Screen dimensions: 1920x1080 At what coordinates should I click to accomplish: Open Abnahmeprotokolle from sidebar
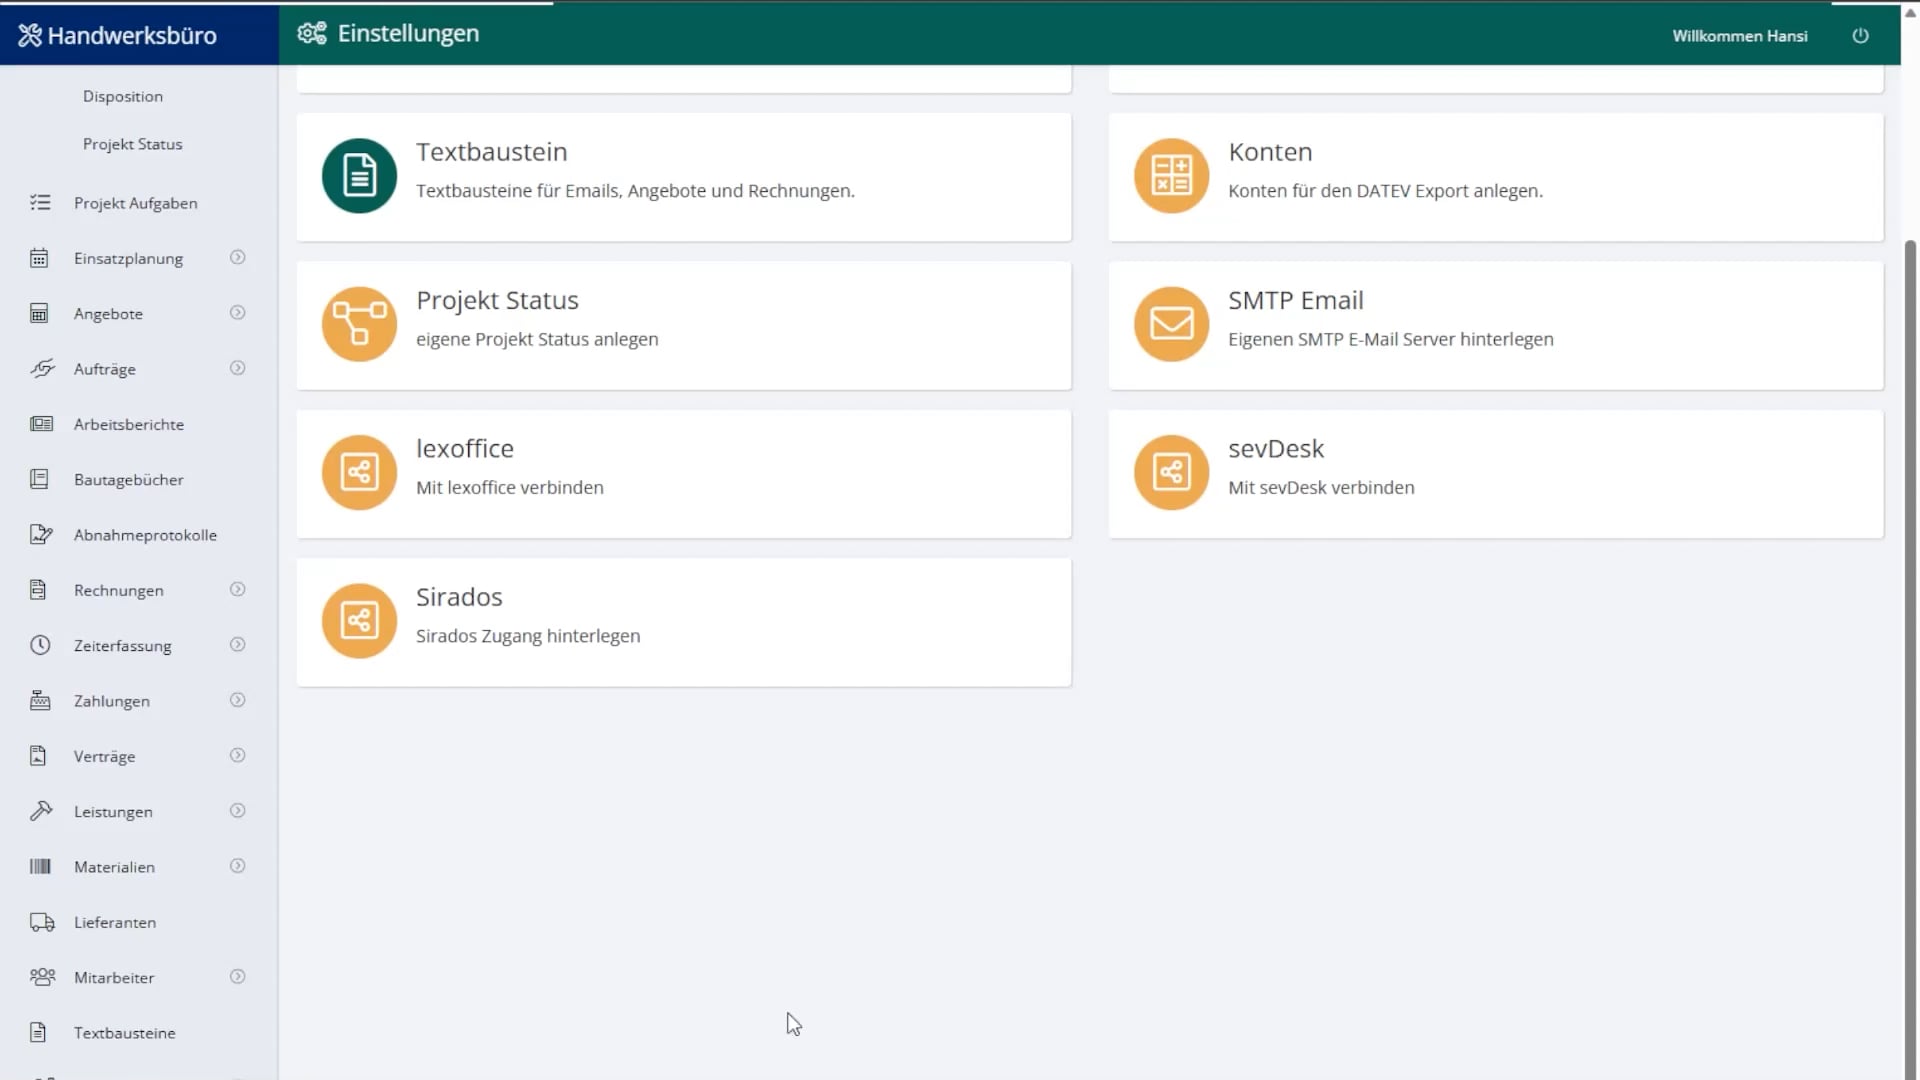coord(144,535)
